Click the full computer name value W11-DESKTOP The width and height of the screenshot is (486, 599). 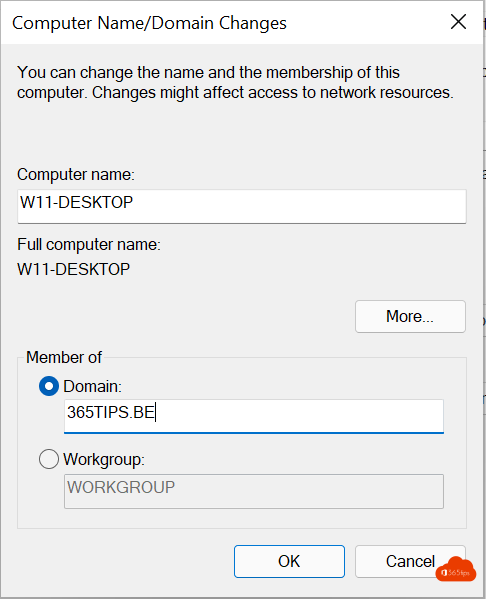pos(74,269)
